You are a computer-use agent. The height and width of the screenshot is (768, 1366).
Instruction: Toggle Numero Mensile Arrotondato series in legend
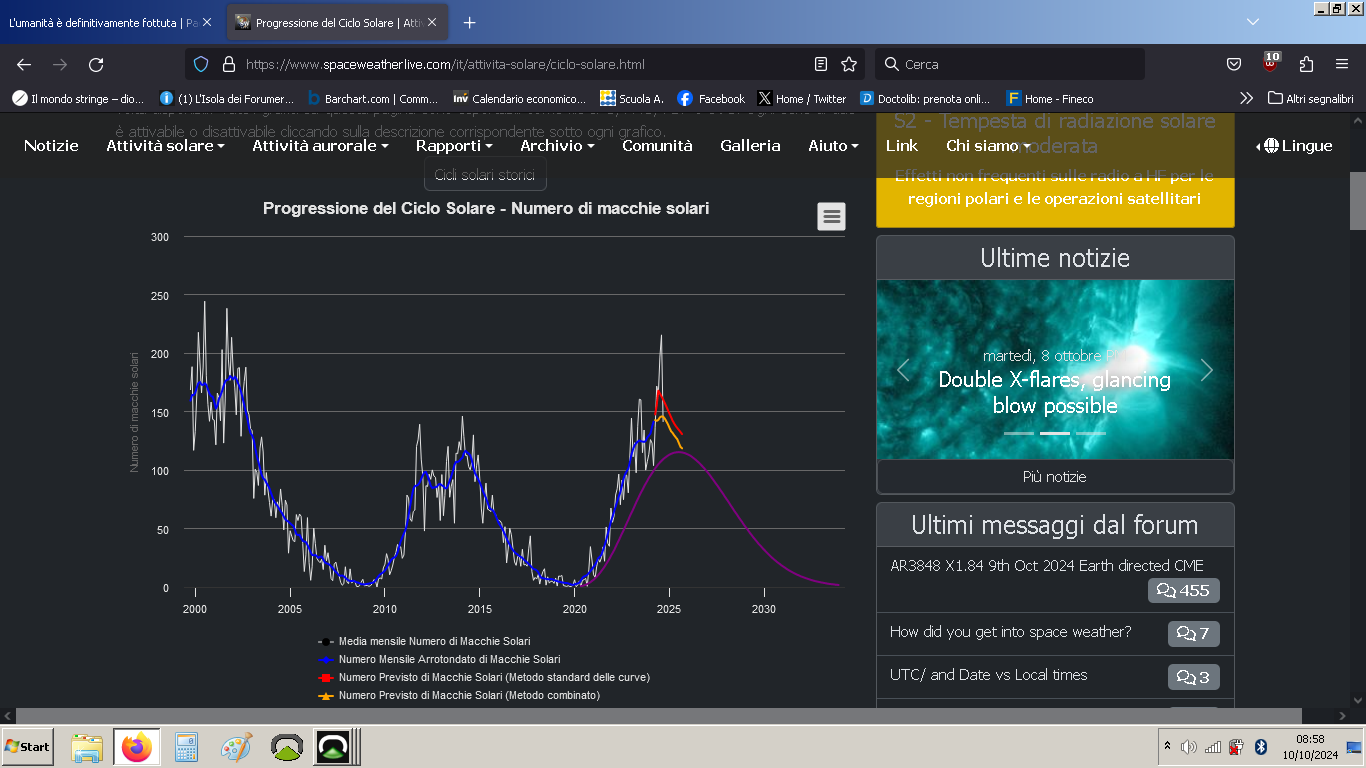tap(438, 659)
